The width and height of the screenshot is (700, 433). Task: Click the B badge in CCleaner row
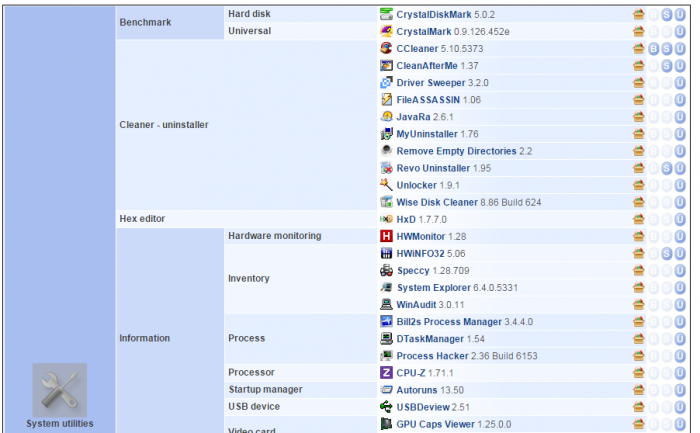[653, 49]
